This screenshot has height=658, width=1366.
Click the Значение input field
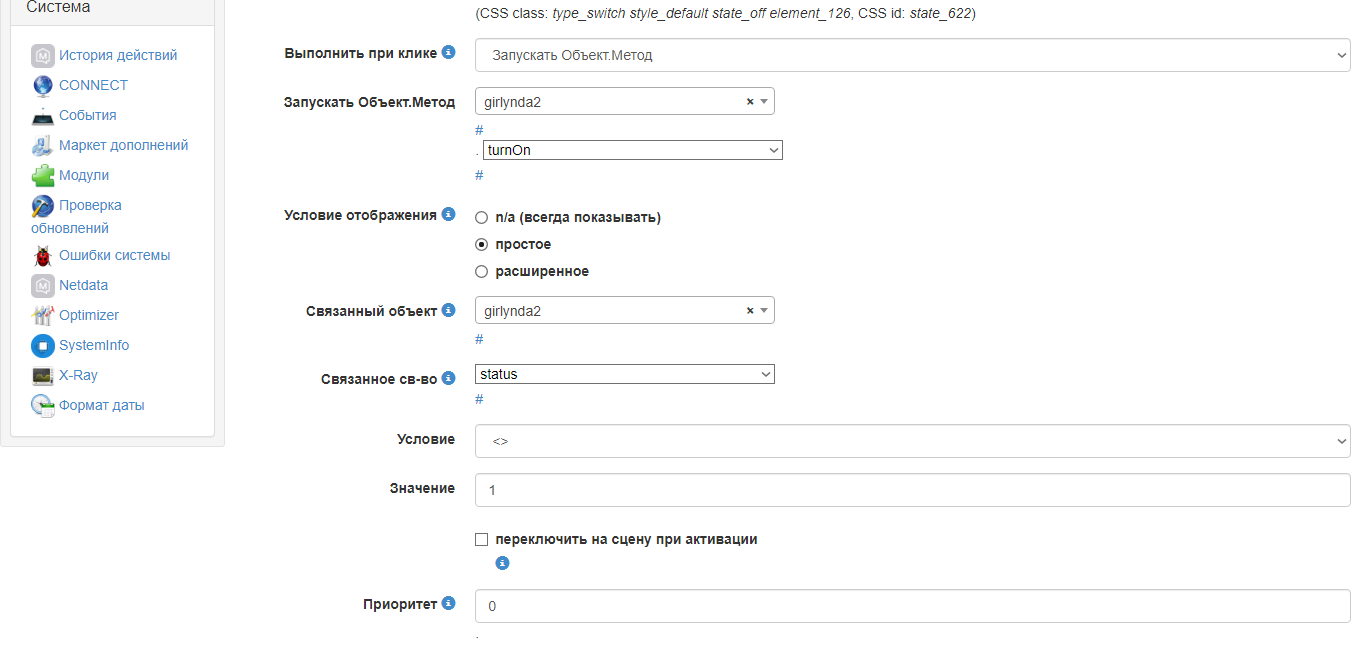coord(912,490)
